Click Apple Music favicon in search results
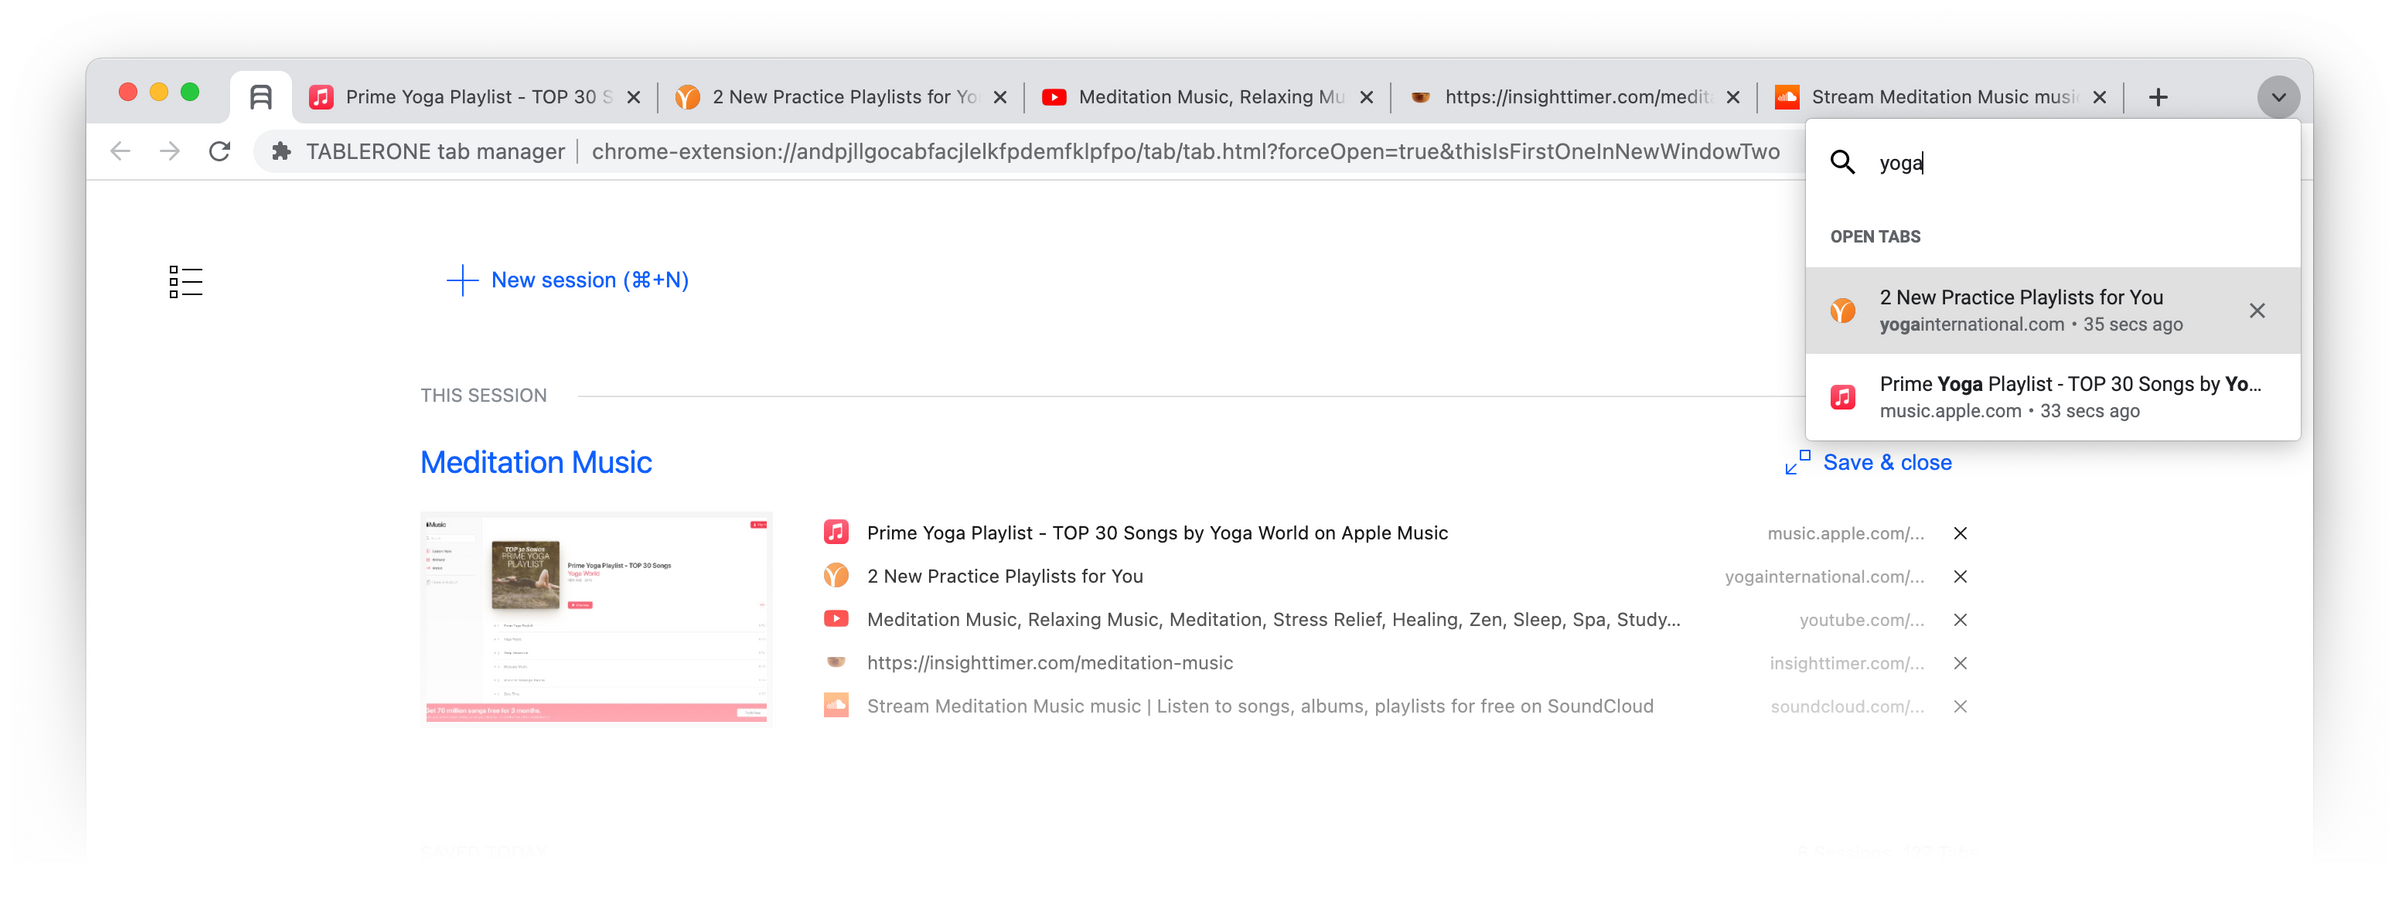This screenshot has height=900, width=2400. click(1843, 397)
